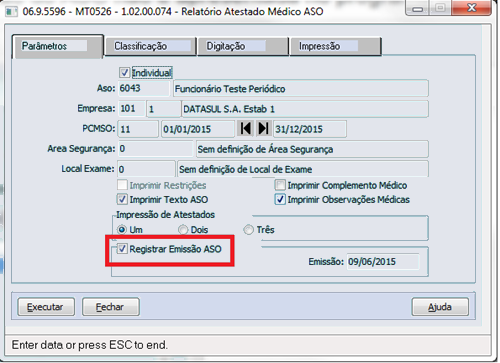Minimize the Relatório Atestado Médico window
500x363 pixels.
click(417, 8)
